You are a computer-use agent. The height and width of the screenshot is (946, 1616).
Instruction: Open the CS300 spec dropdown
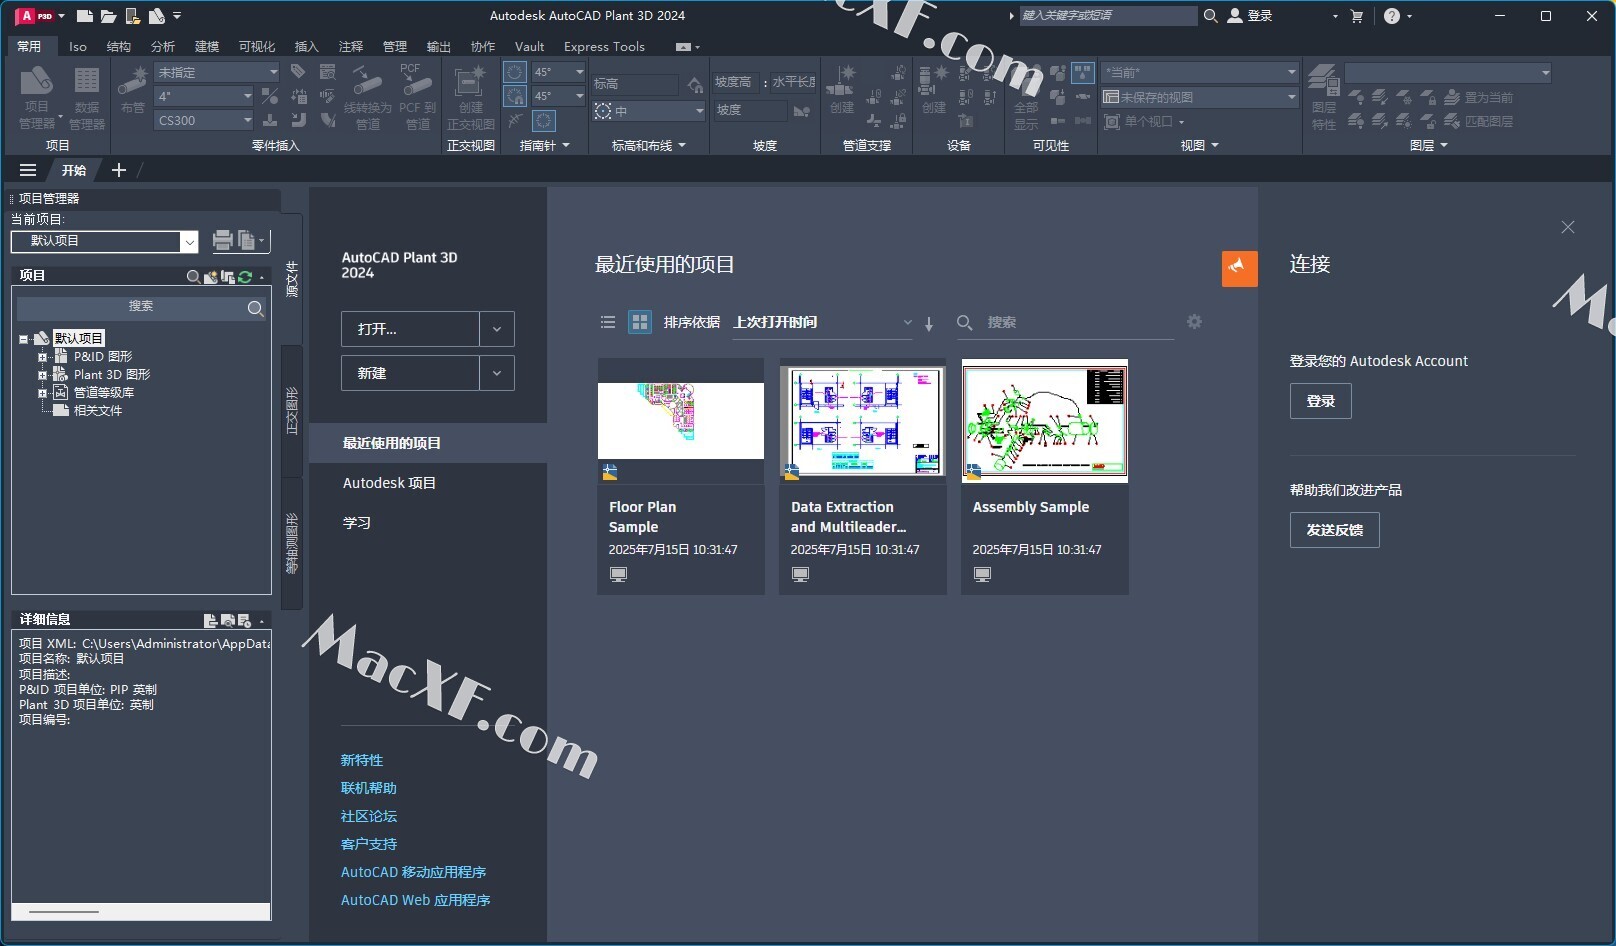[x=205, y=120]
